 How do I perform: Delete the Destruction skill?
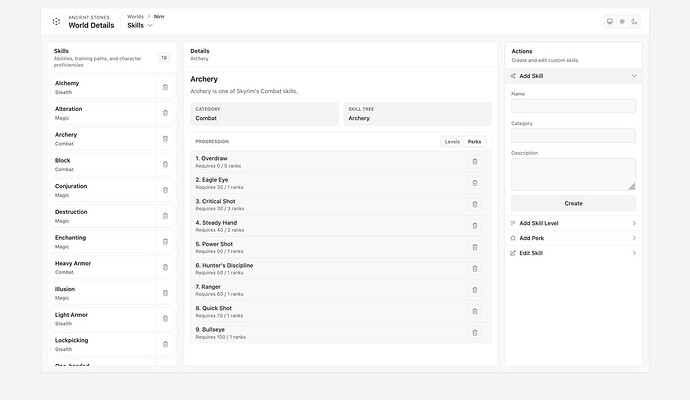(165, 216)
